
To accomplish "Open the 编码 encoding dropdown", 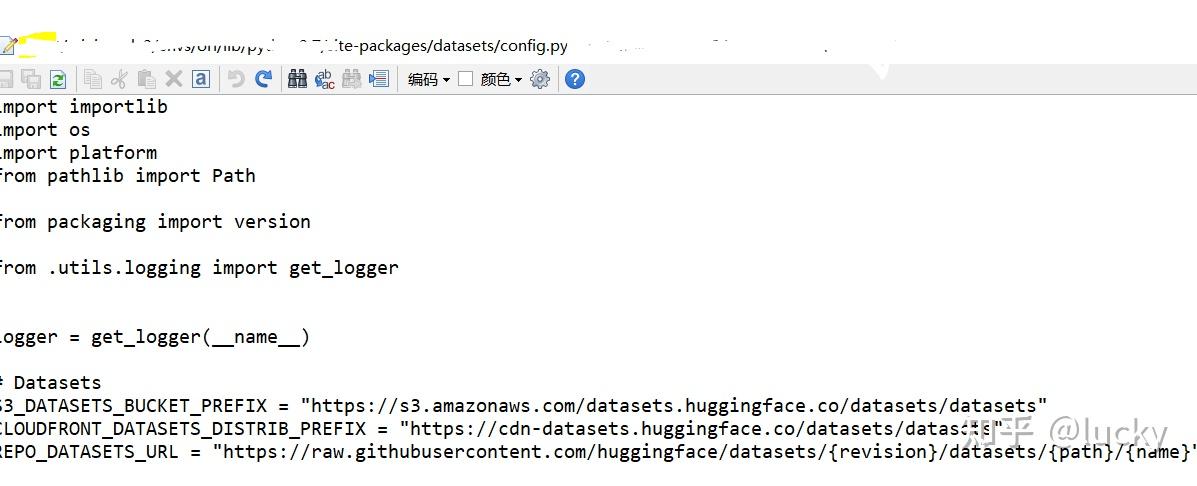I will click(429, 79).
